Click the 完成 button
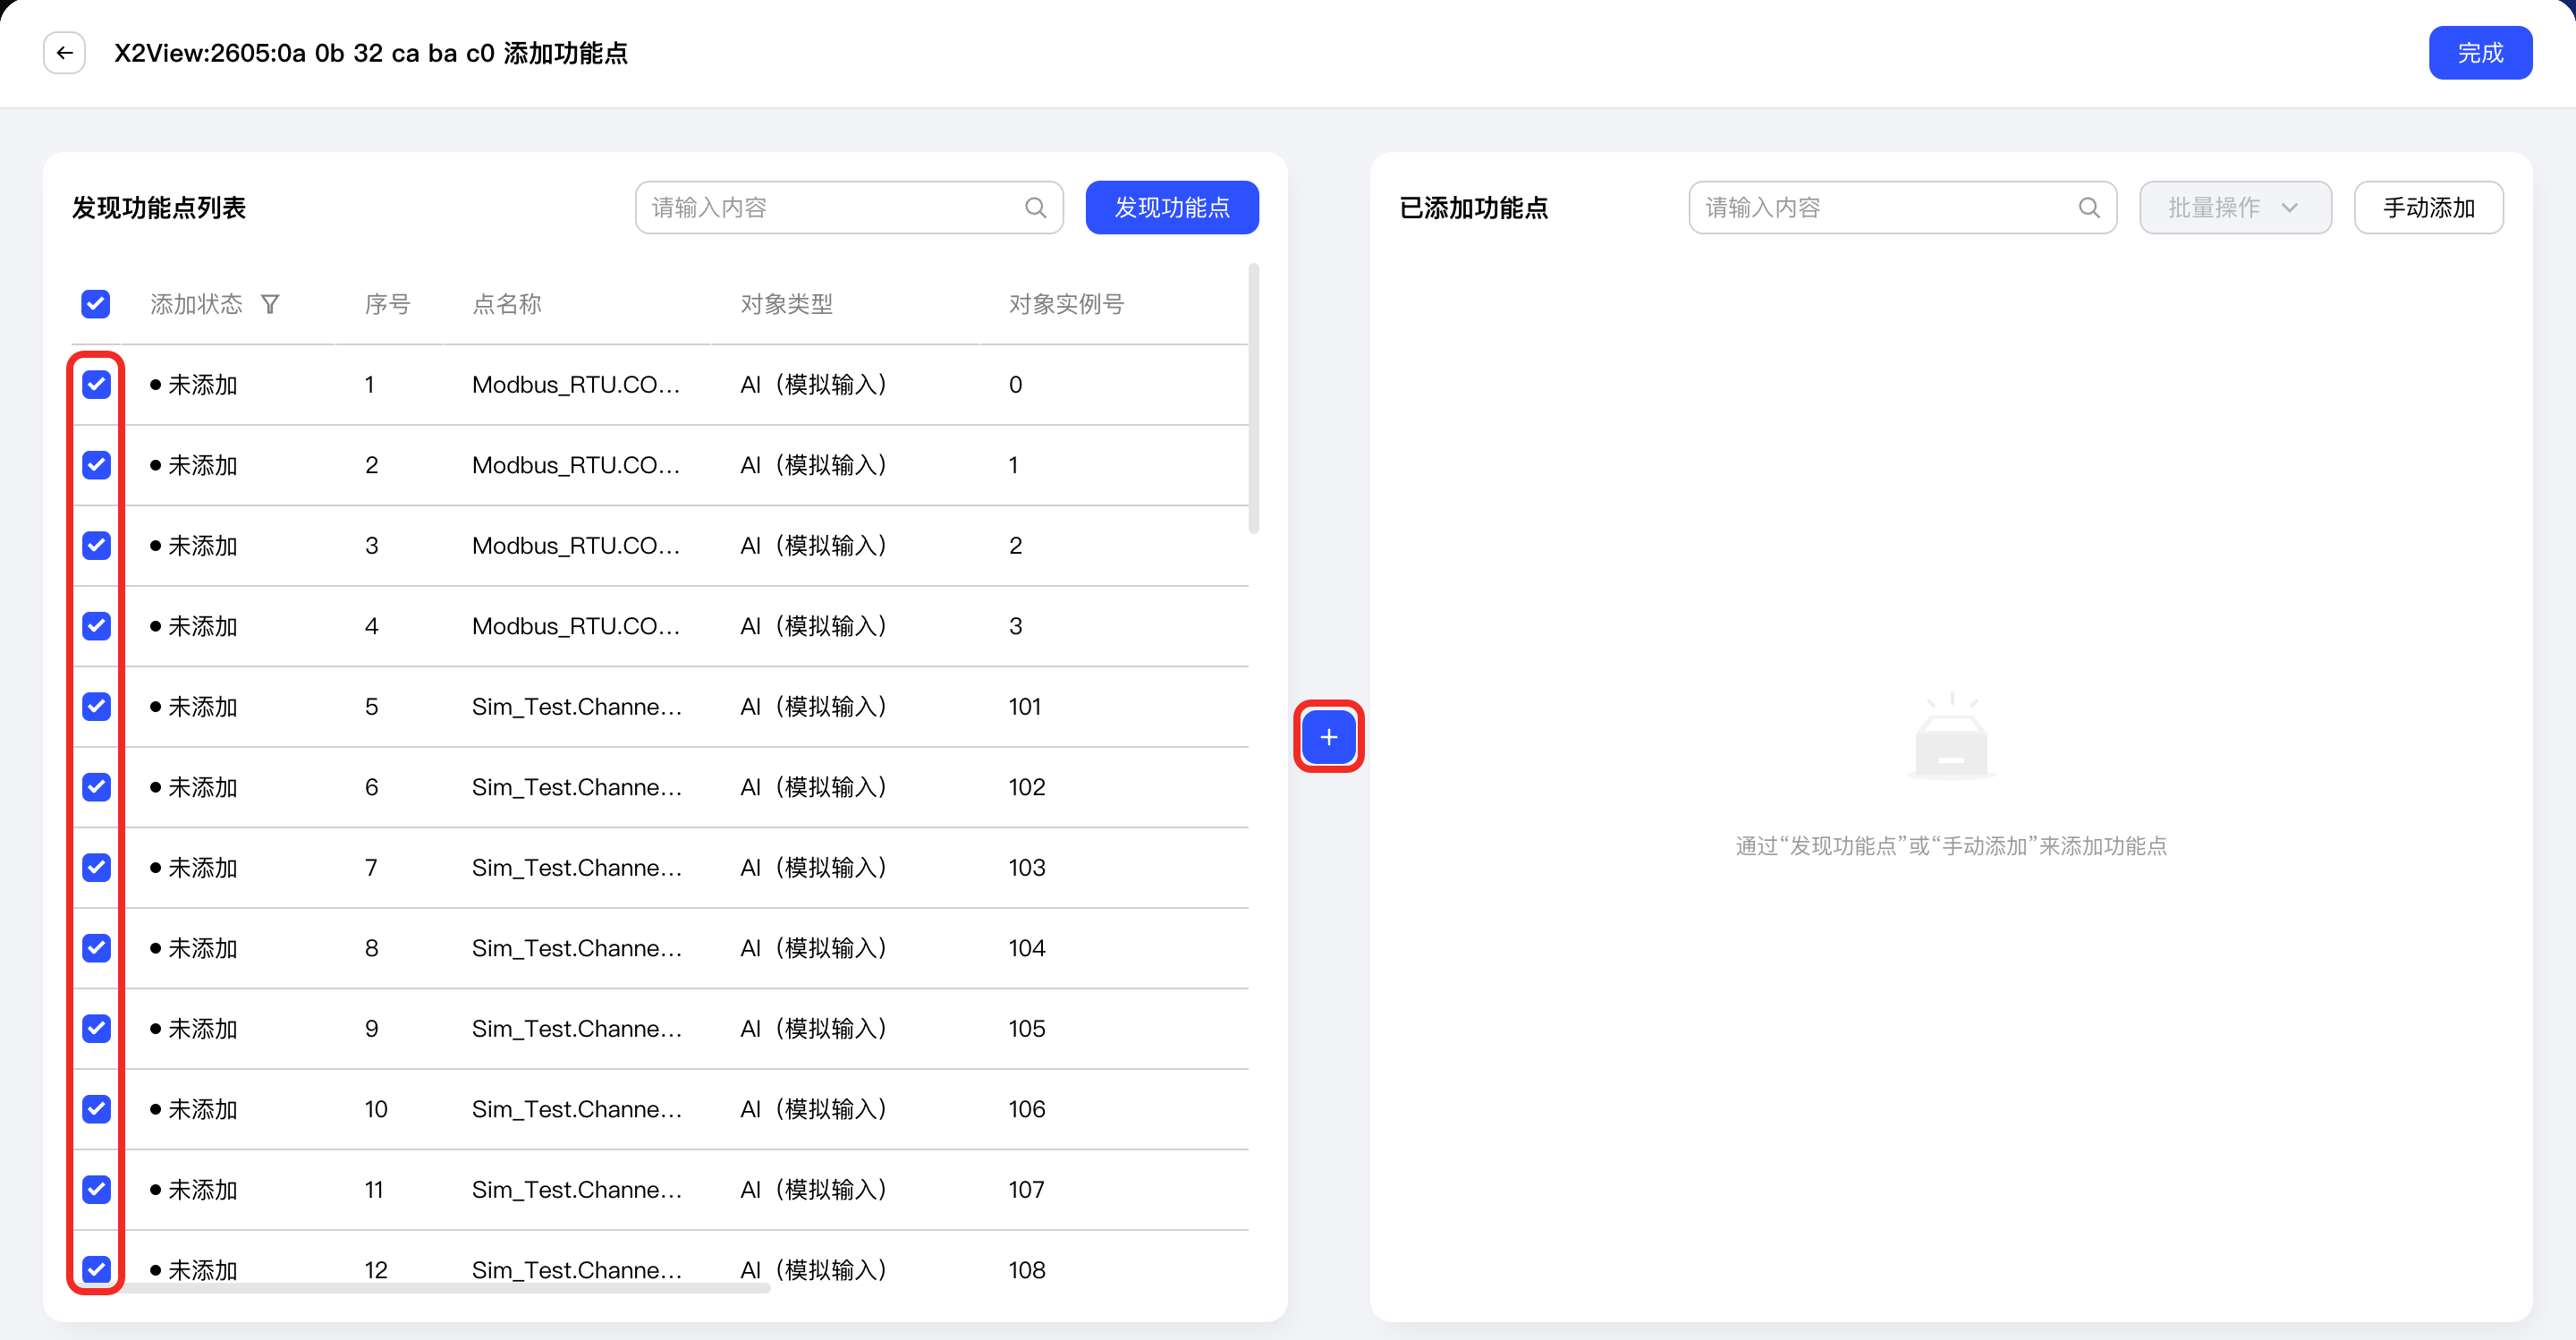 click(2480, 53)
